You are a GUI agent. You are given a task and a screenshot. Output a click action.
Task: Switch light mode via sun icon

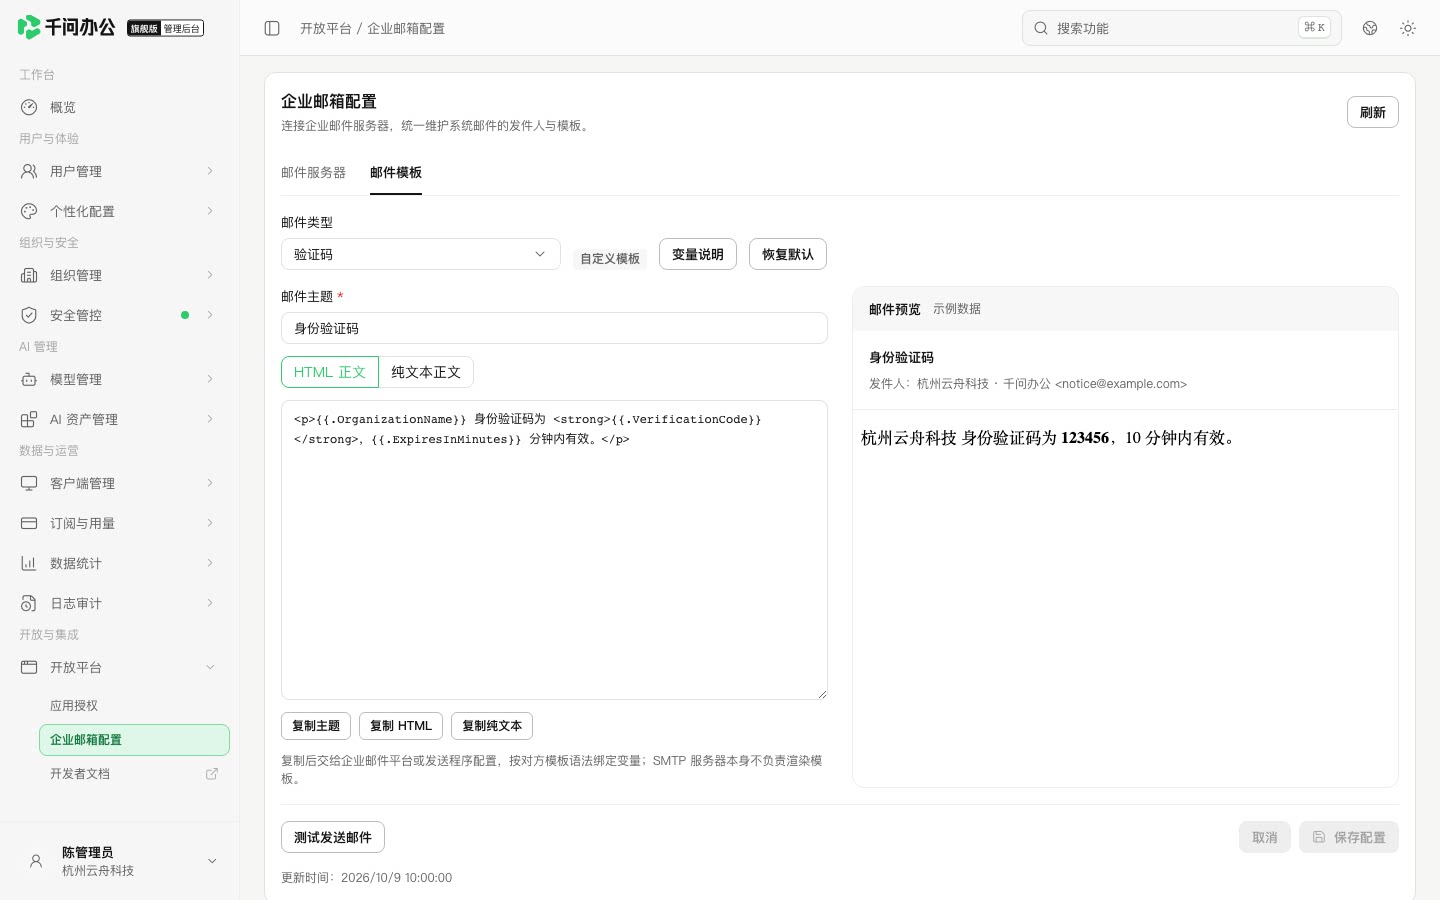[1408, 28]
